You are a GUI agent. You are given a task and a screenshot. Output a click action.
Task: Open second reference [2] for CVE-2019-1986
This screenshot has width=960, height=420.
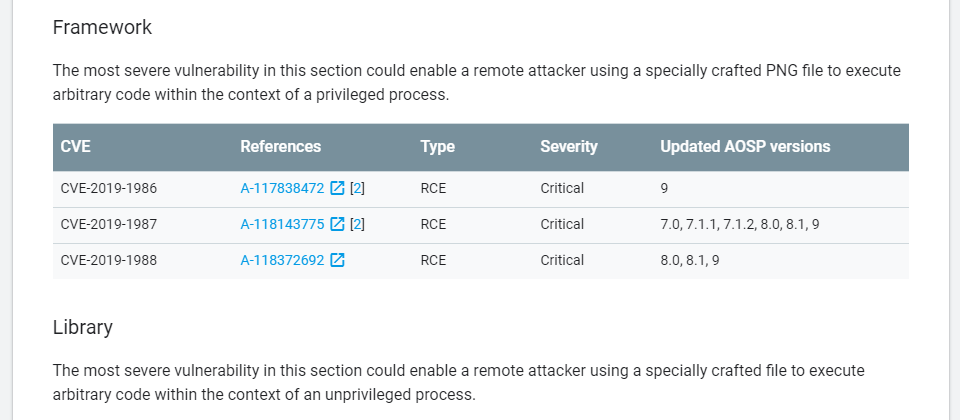[x=358, y=189]
